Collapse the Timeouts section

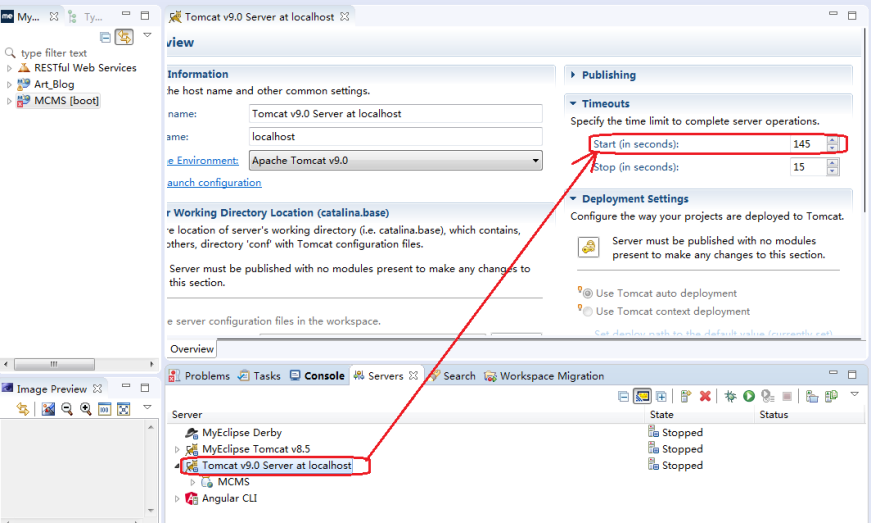pyautogui.click(x=573, y=103)
